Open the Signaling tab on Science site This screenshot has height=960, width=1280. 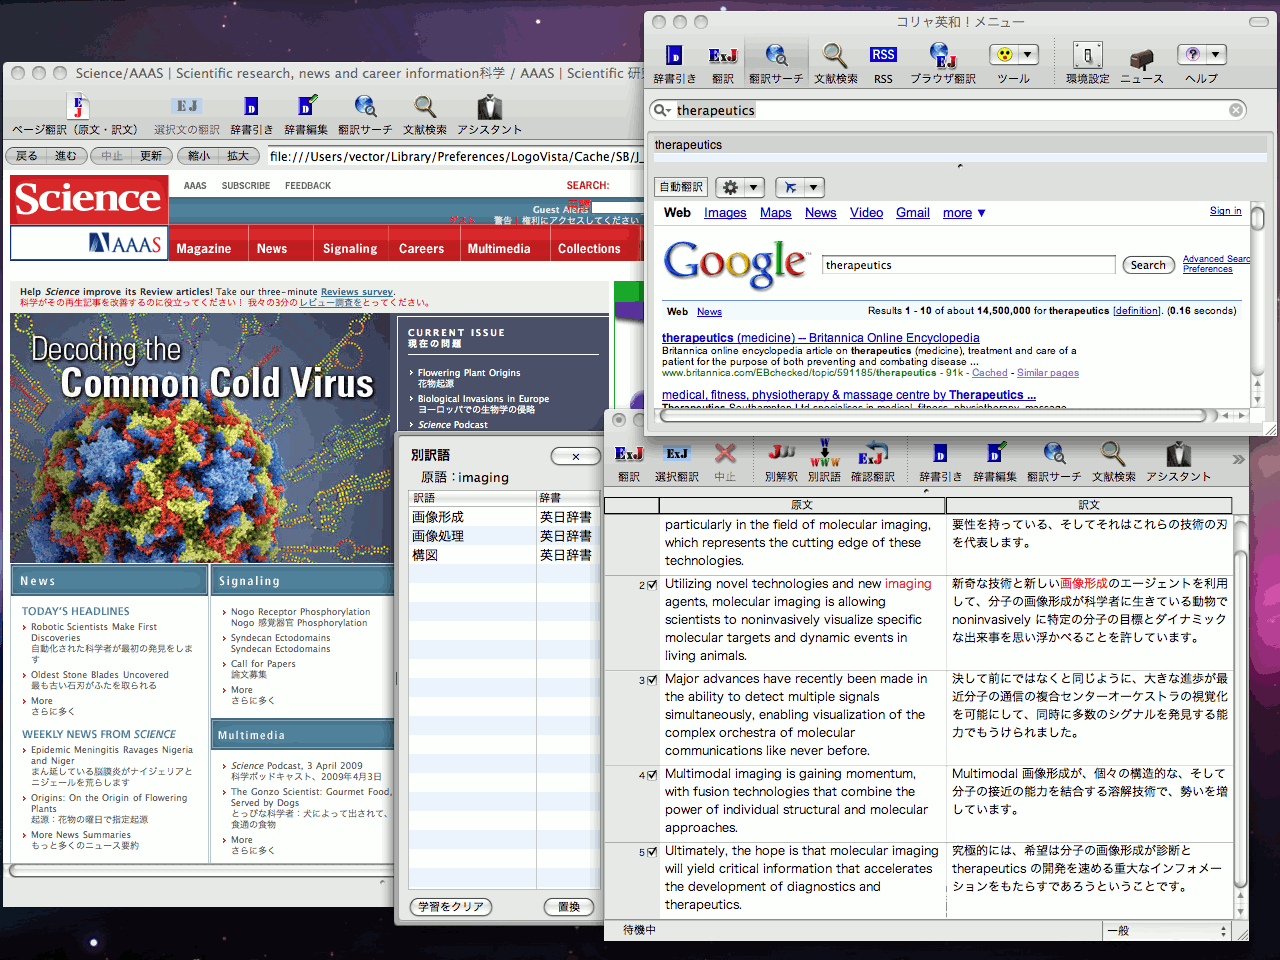350,249
